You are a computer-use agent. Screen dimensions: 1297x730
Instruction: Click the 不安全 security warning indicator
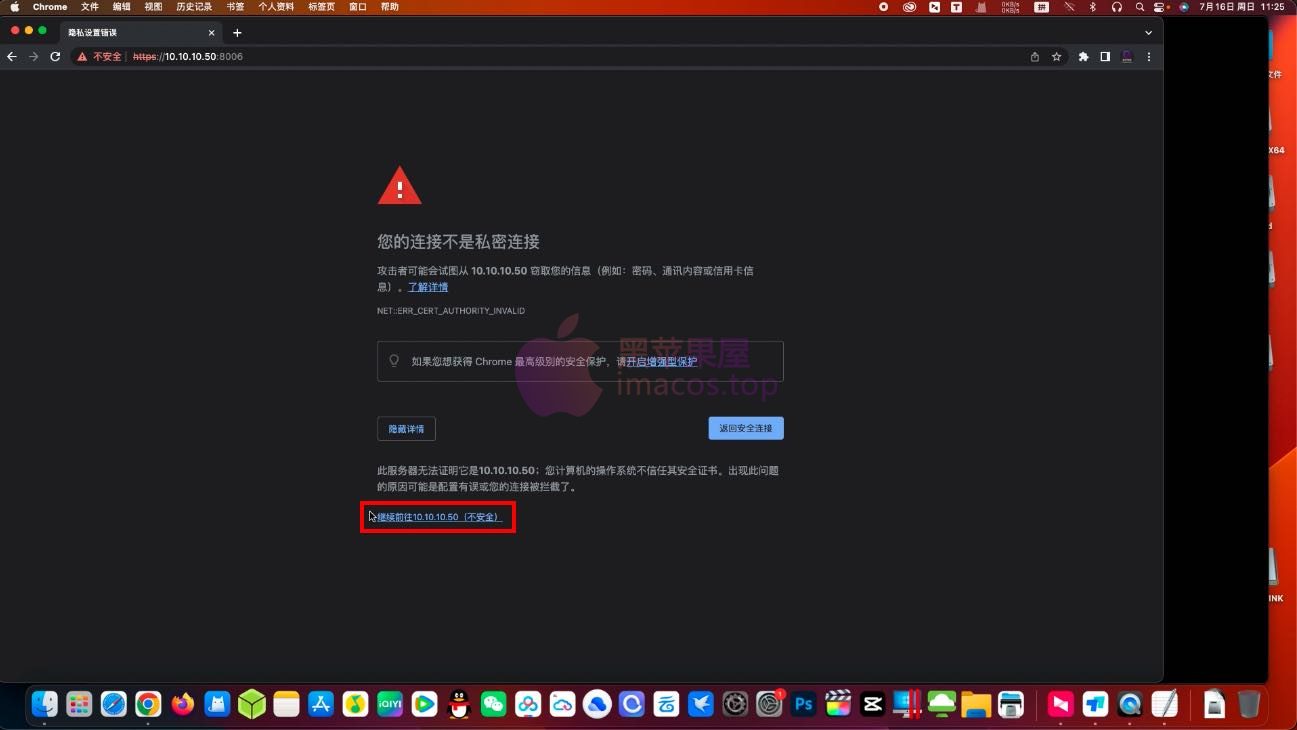99,57
